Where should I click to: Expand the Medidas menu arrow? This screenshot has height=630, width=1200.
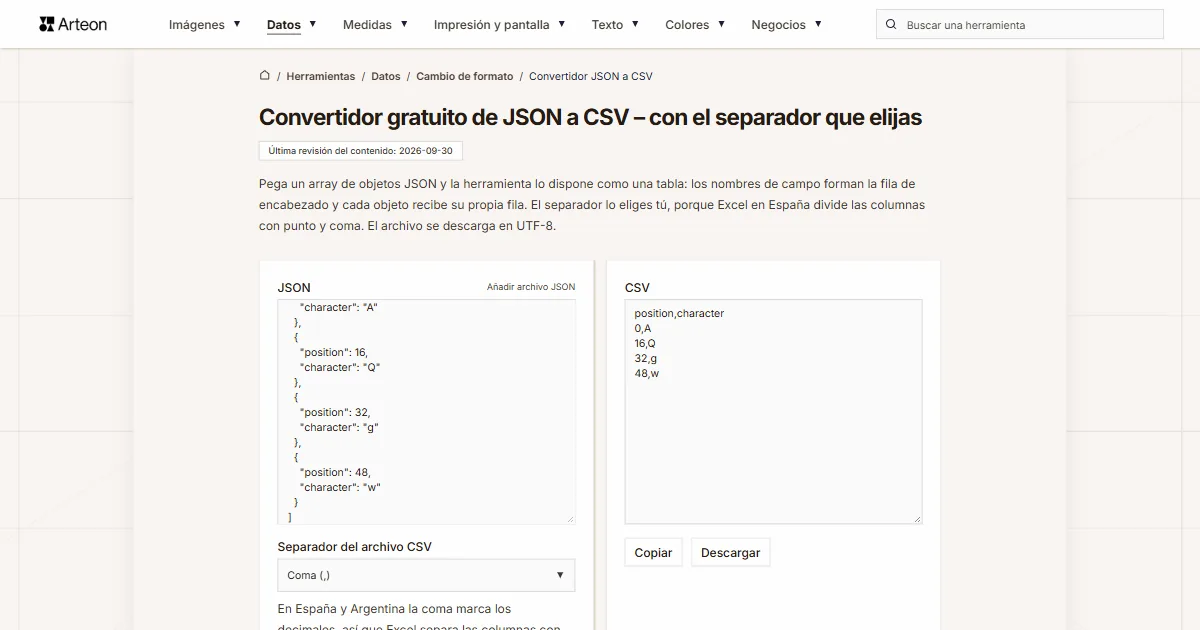click(x=404, y=23)
